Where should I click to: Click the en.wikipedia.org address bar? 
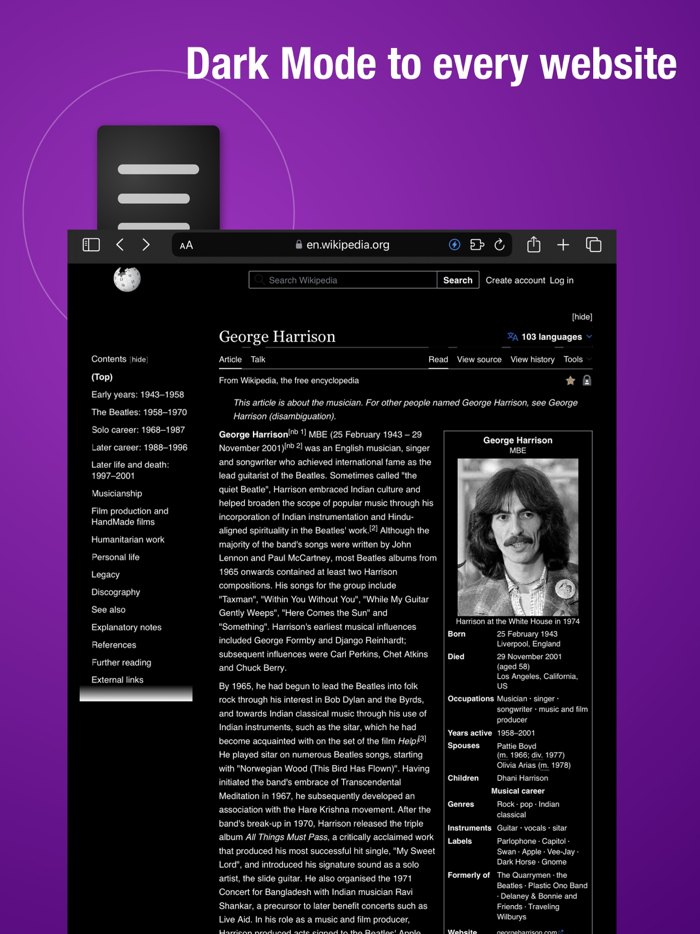(x=342, y=245)
